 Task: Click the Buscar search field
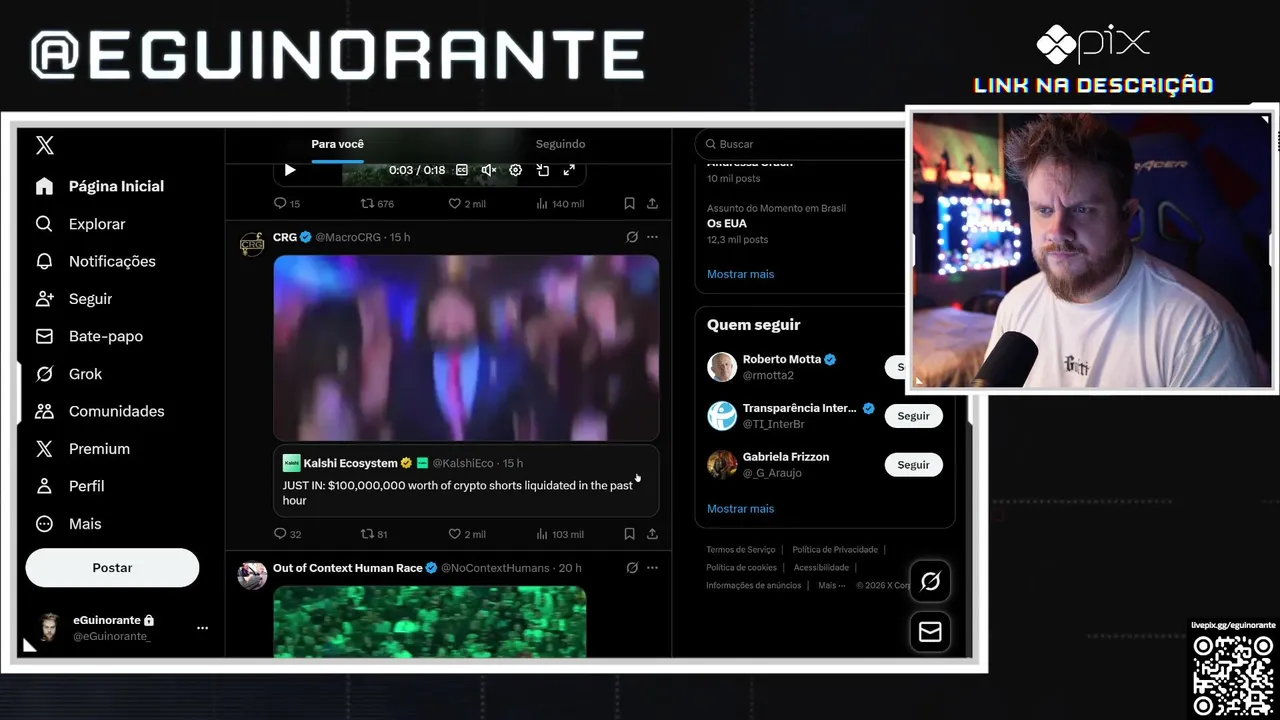[x=800, y=144]
